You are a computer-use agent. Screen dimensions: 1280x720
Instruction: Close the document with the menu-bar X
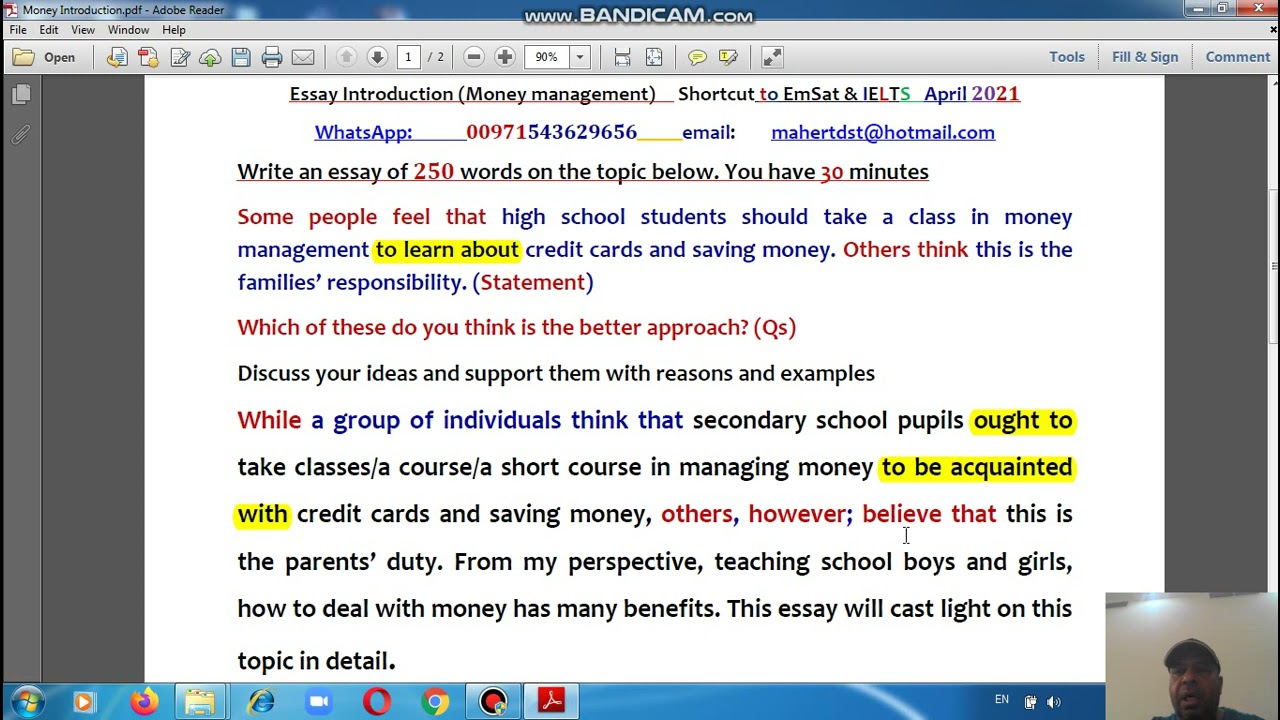[x=1273, y=30]
